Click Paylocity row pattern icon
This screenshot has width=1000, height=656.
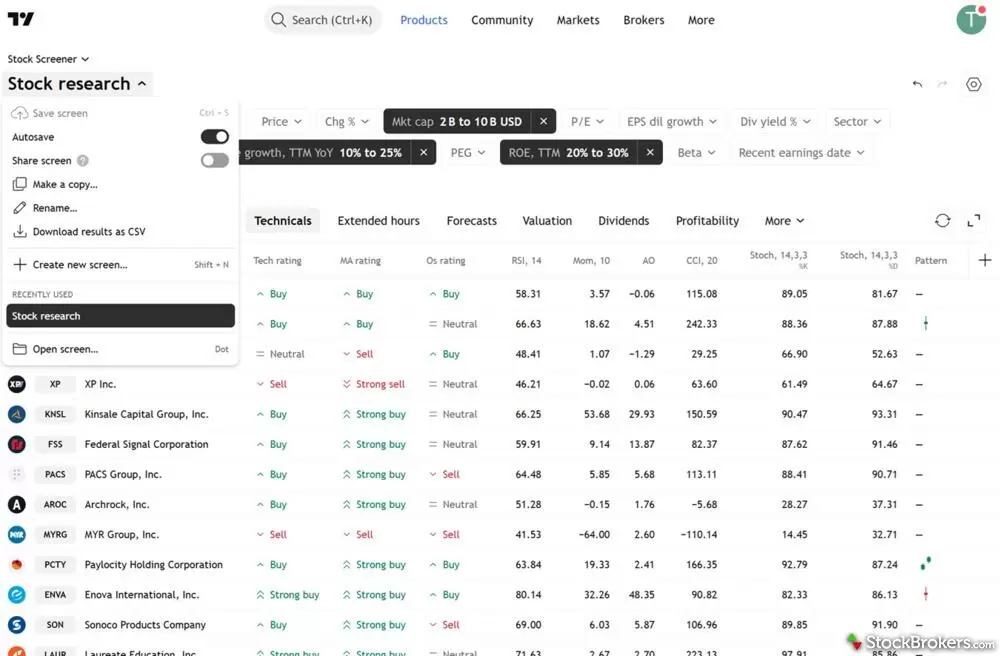[925, 563]
